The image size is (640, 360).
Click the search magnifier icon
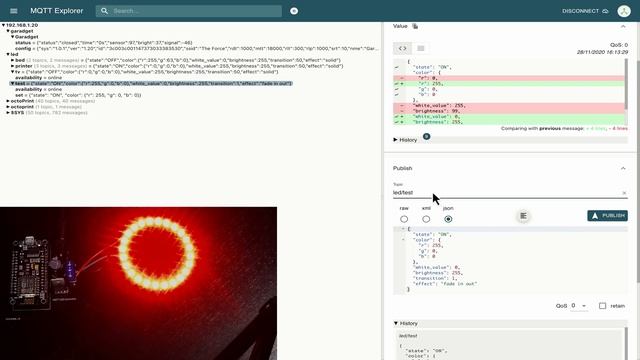[104, 11]
